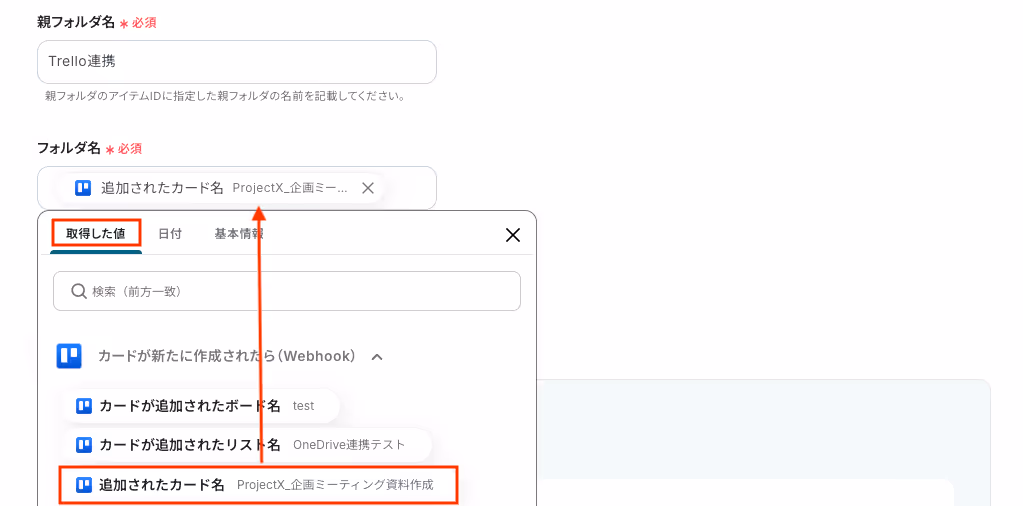Click the 親フォルダ名 label
Screen dimensions: 1023x506
pos(76,22)
